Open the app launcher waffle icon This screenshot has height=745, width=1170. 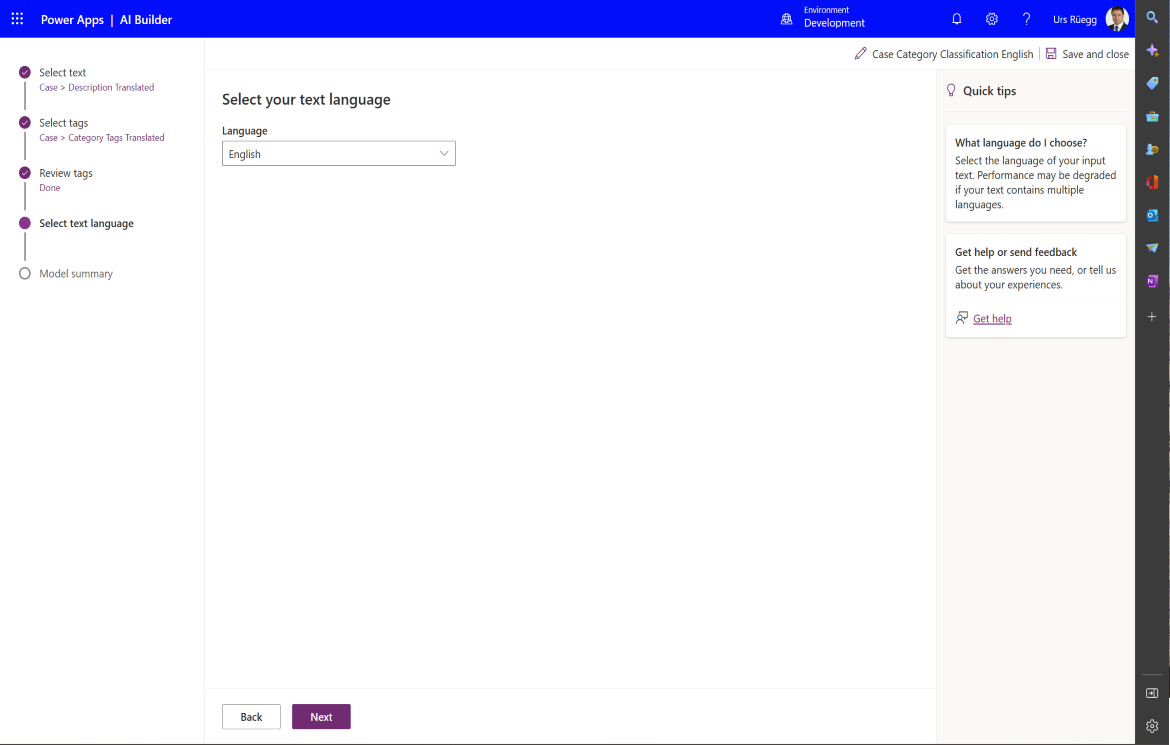[x=17, y=19]
